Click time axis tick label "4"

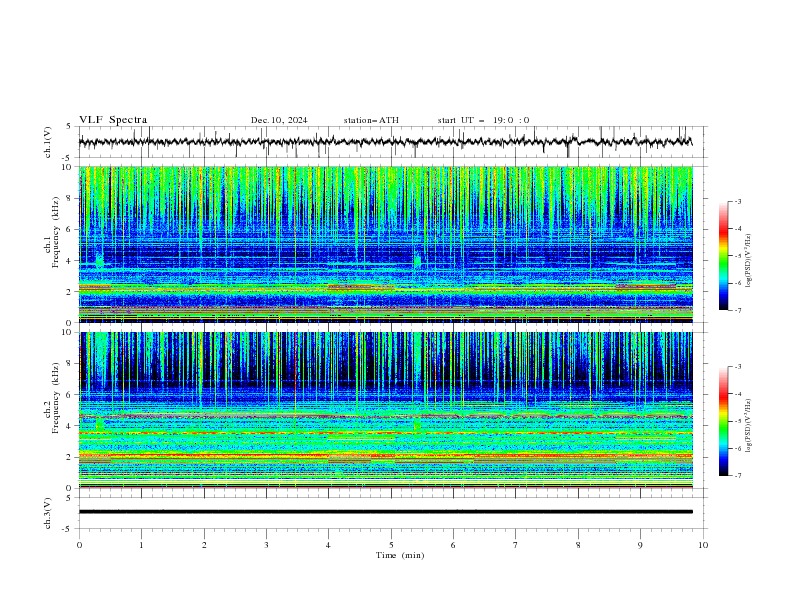pyautogui.click(x=328, y=545)
